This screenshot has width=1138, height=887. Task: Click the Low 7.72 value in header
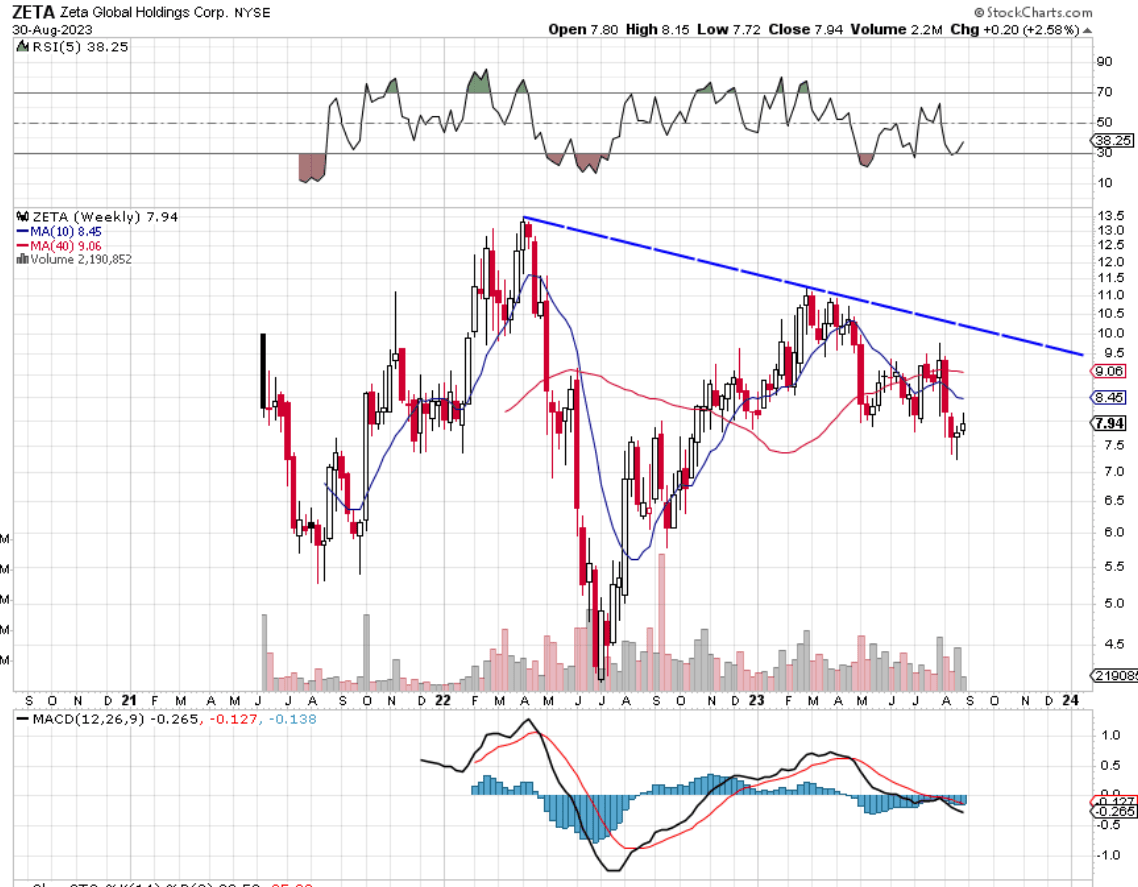(729, 30)
